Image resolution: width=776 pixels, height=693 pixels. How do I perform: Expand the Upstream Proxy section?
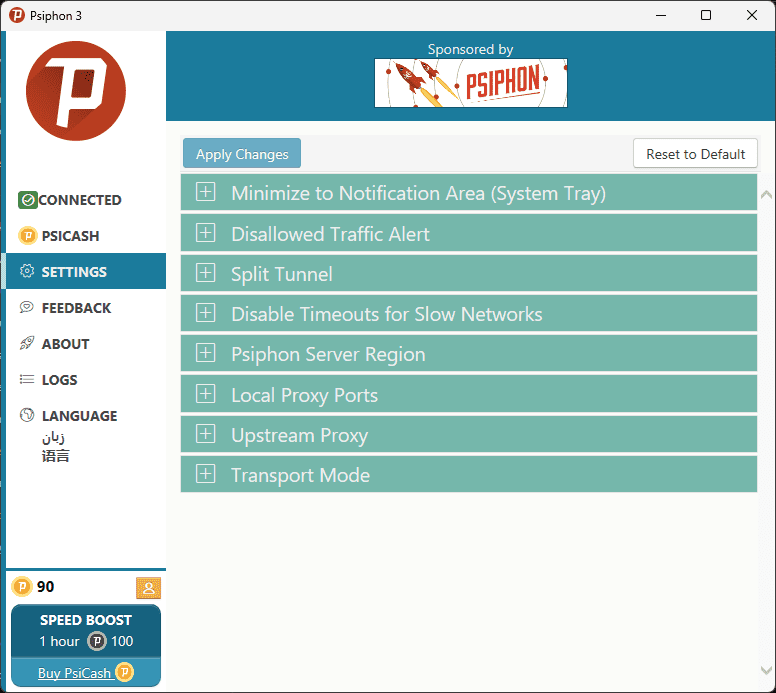click(x=469, y=435)
